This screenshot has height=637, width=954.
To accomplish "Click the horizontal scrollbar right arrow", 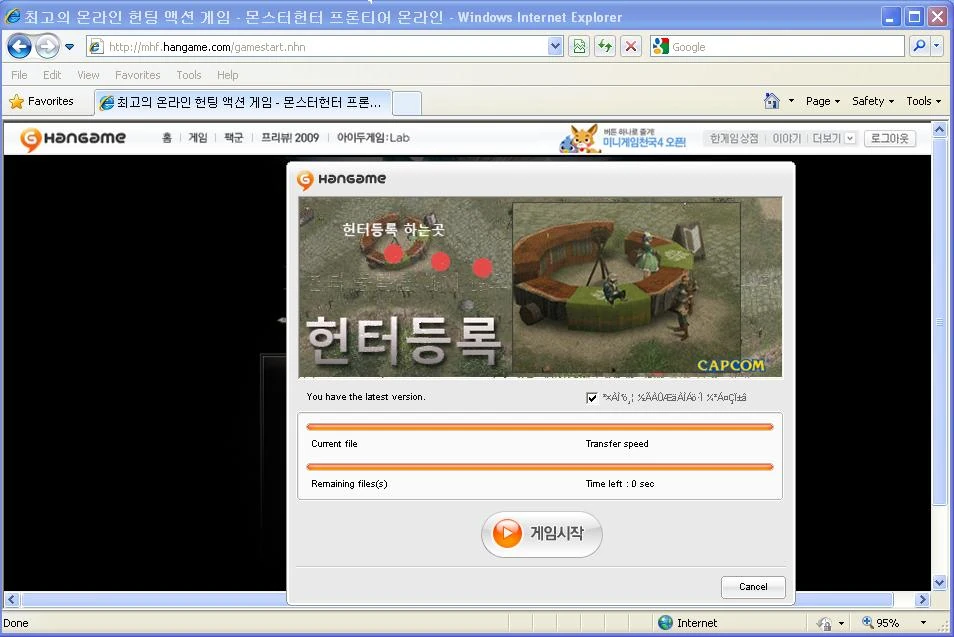I will (922, 599).
